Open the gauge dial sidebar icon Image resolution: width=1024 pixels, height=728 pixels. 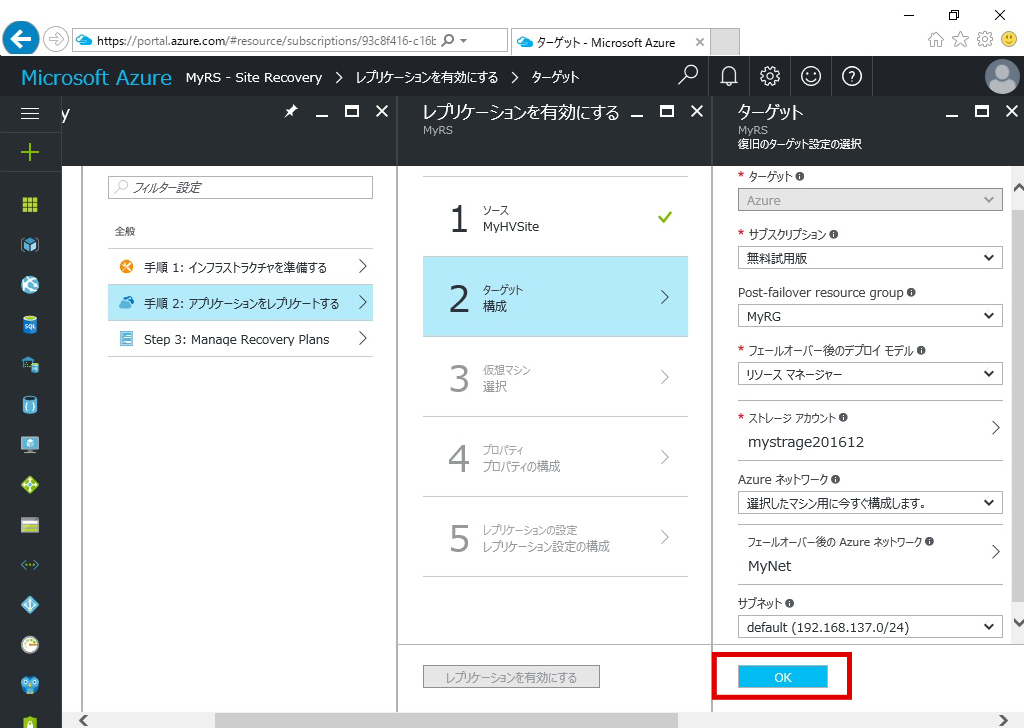pyautogui.click(x=30, y=644)
